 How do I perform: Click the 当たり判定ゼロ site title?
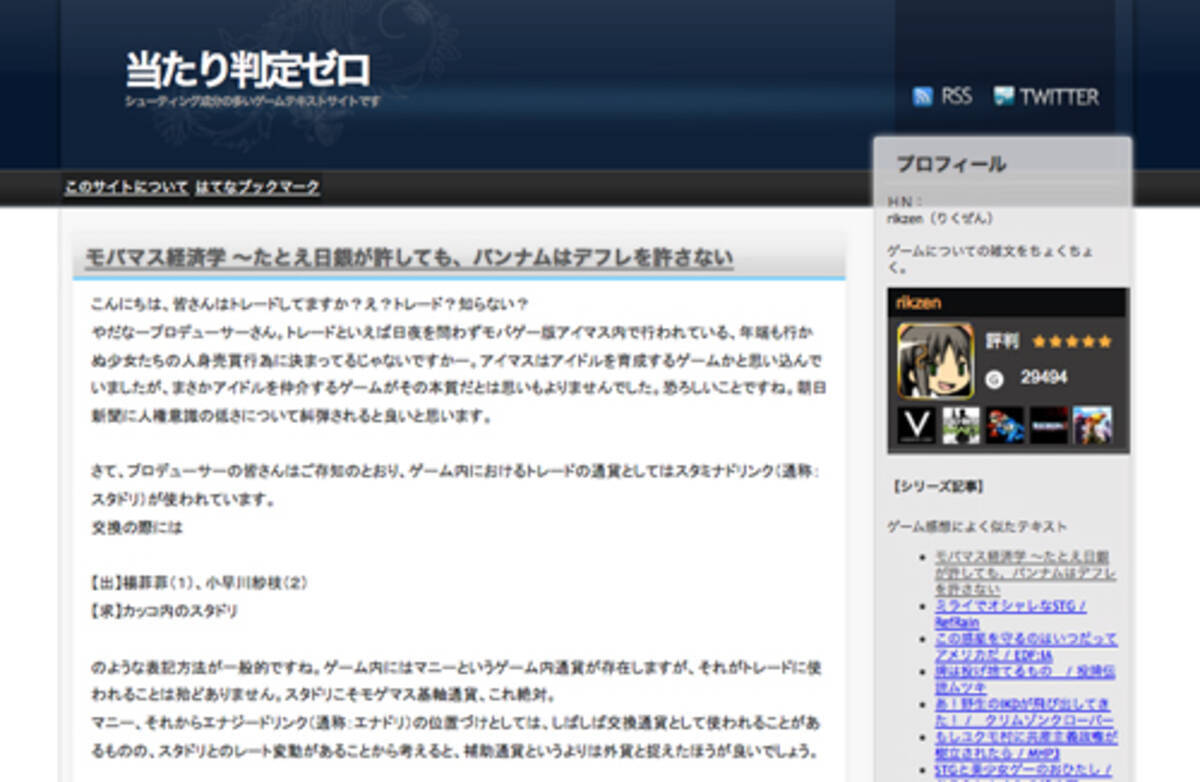pyautogui.click(x=247, y=70)
